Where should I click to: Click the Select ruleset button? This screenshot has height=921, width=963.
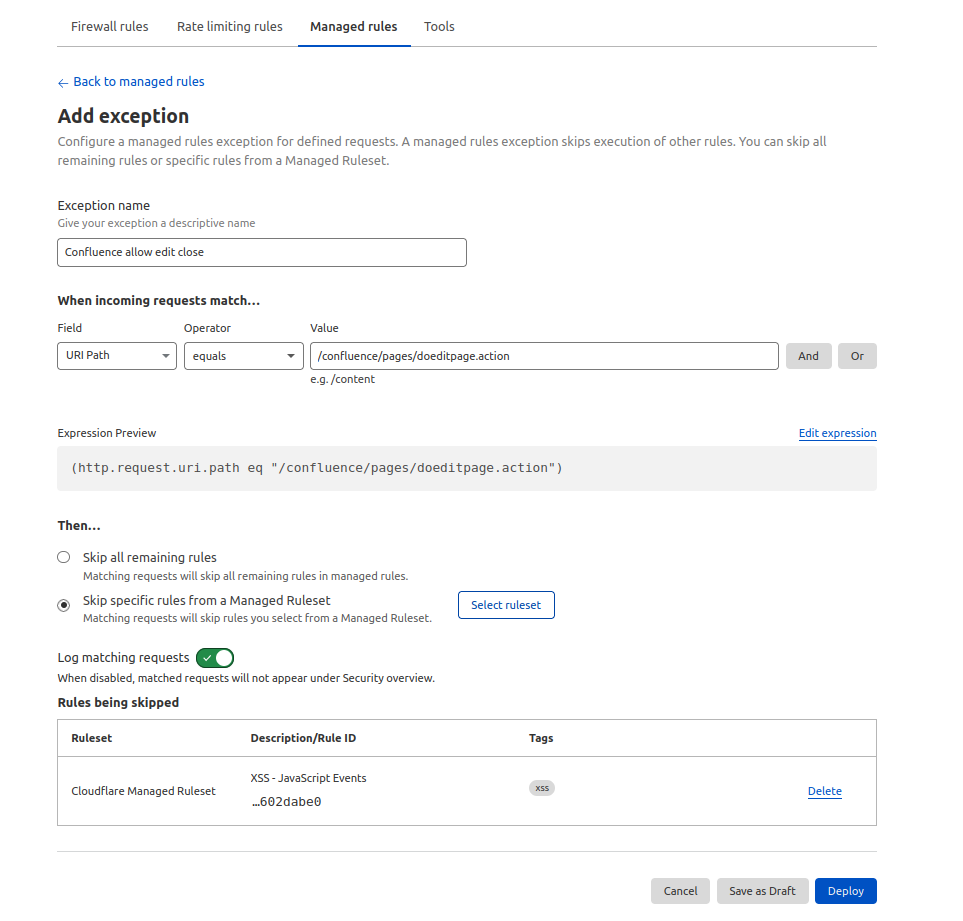click(506, 605)
